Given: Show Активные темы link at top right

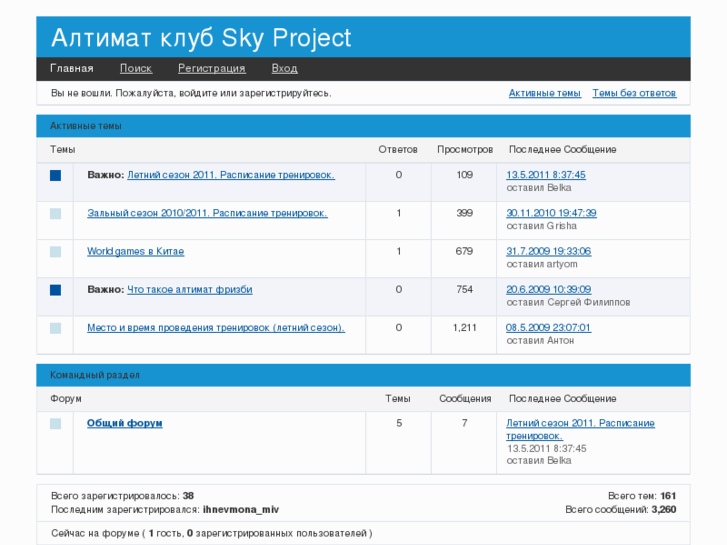Looking at the screenshot, I should (544, 93).
